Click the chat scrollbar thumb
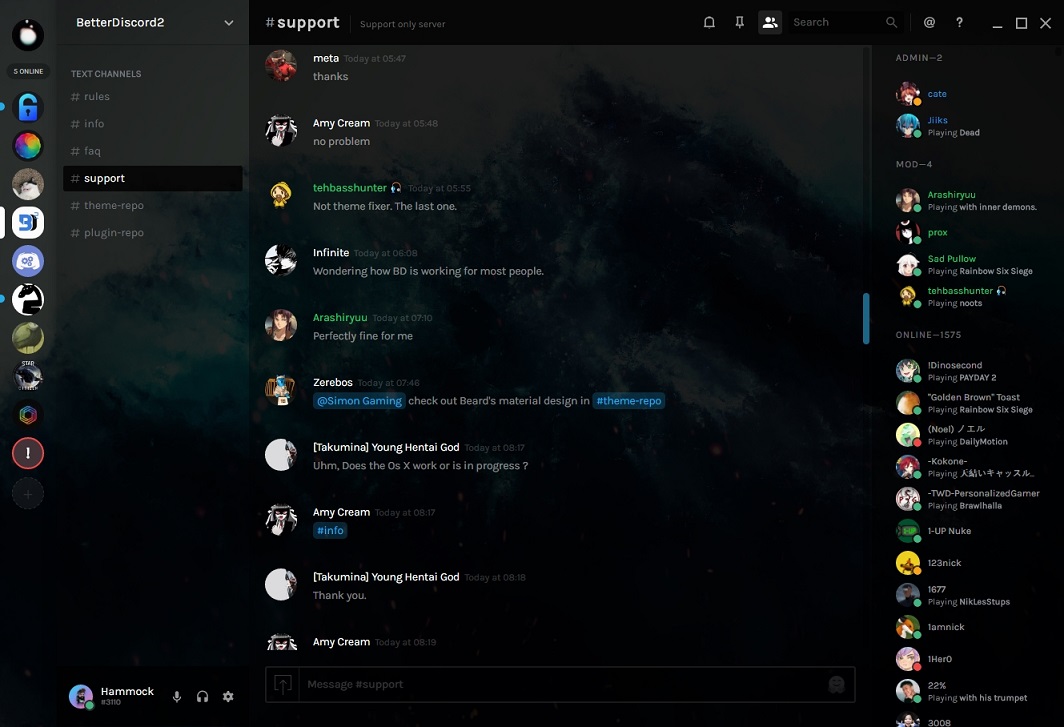This screenshot has height=727, width=1064. pos(866,318)
